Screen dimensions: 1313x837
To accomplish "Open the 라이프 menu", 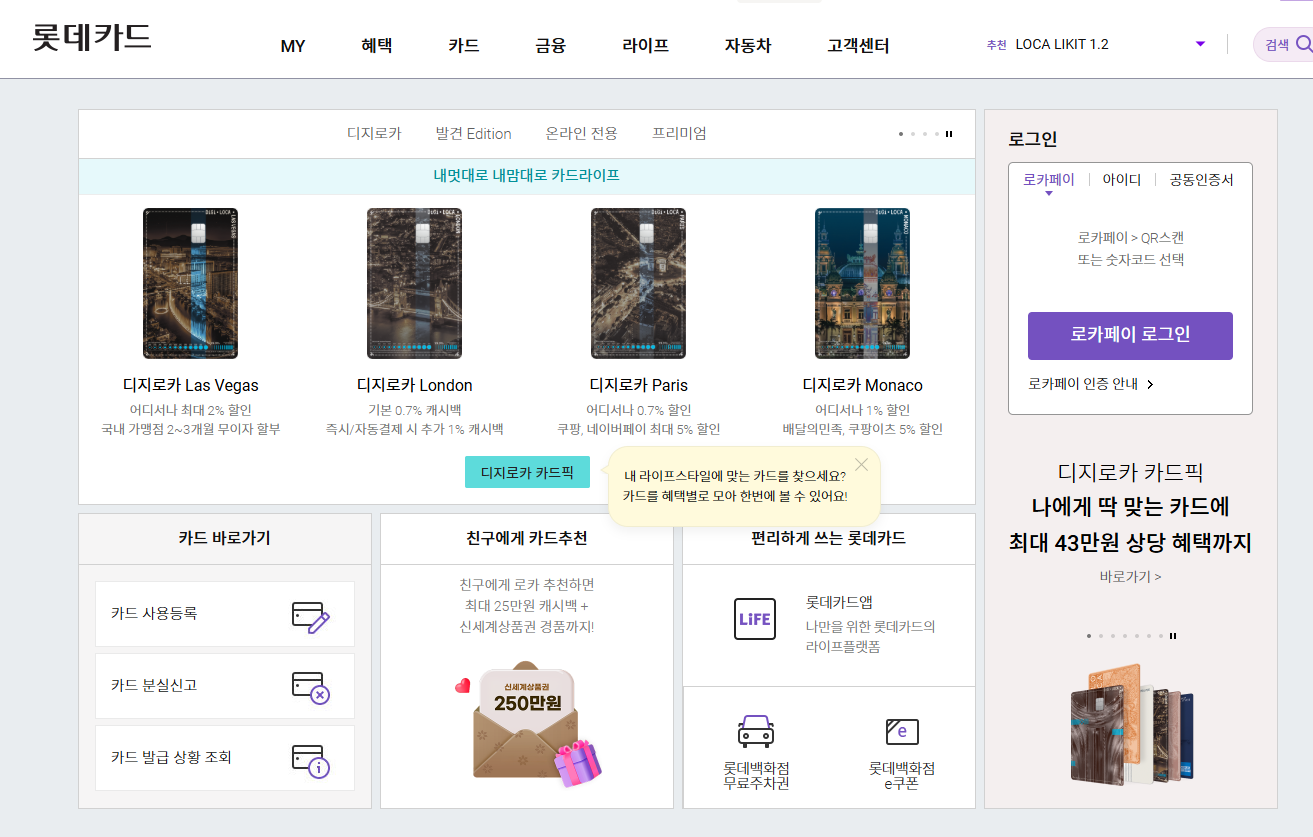I will coord(646,45).
